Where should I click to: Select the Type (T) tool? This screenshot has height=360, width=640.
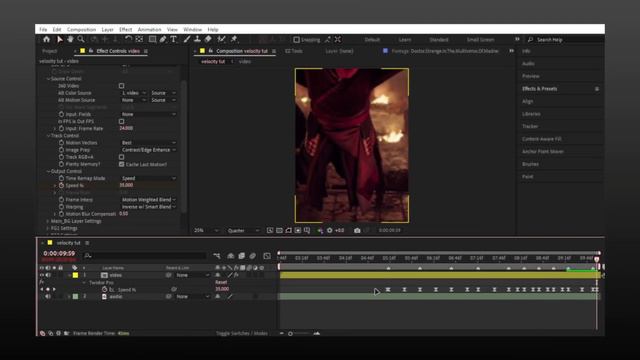tap(173, 39)
